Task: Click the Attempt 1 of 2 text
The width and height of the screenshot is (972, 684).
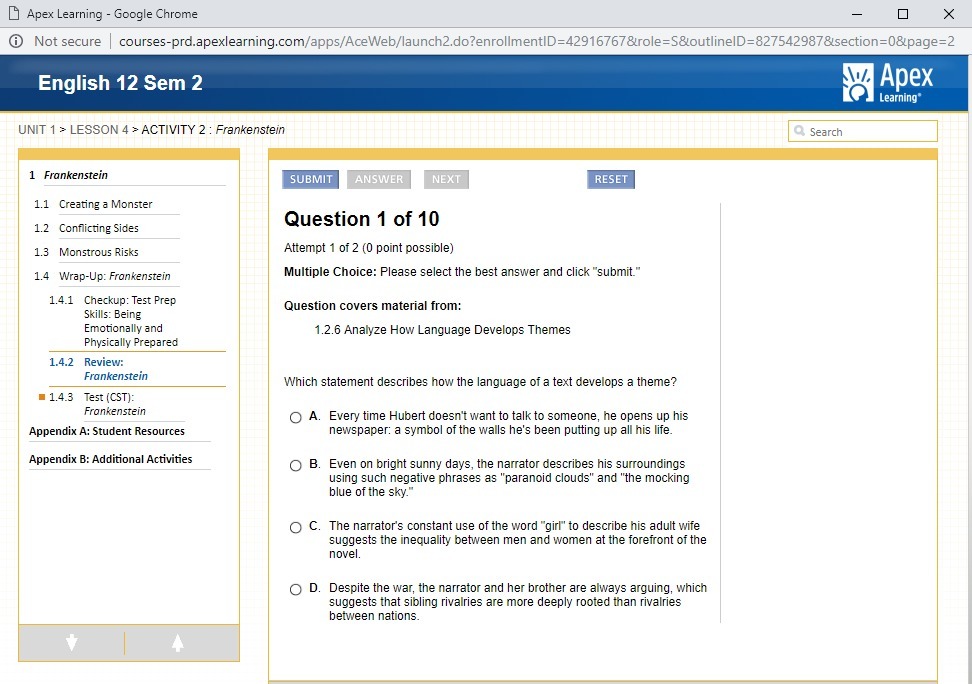Action: pos(369,248)
